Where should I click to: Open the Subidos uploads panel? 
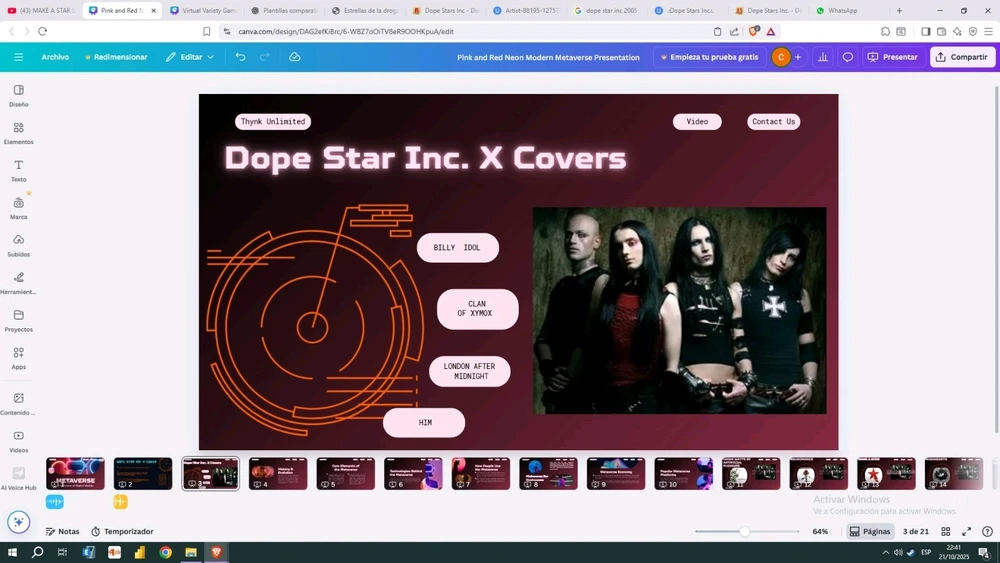pyautogui.click(x=18, y=245)
